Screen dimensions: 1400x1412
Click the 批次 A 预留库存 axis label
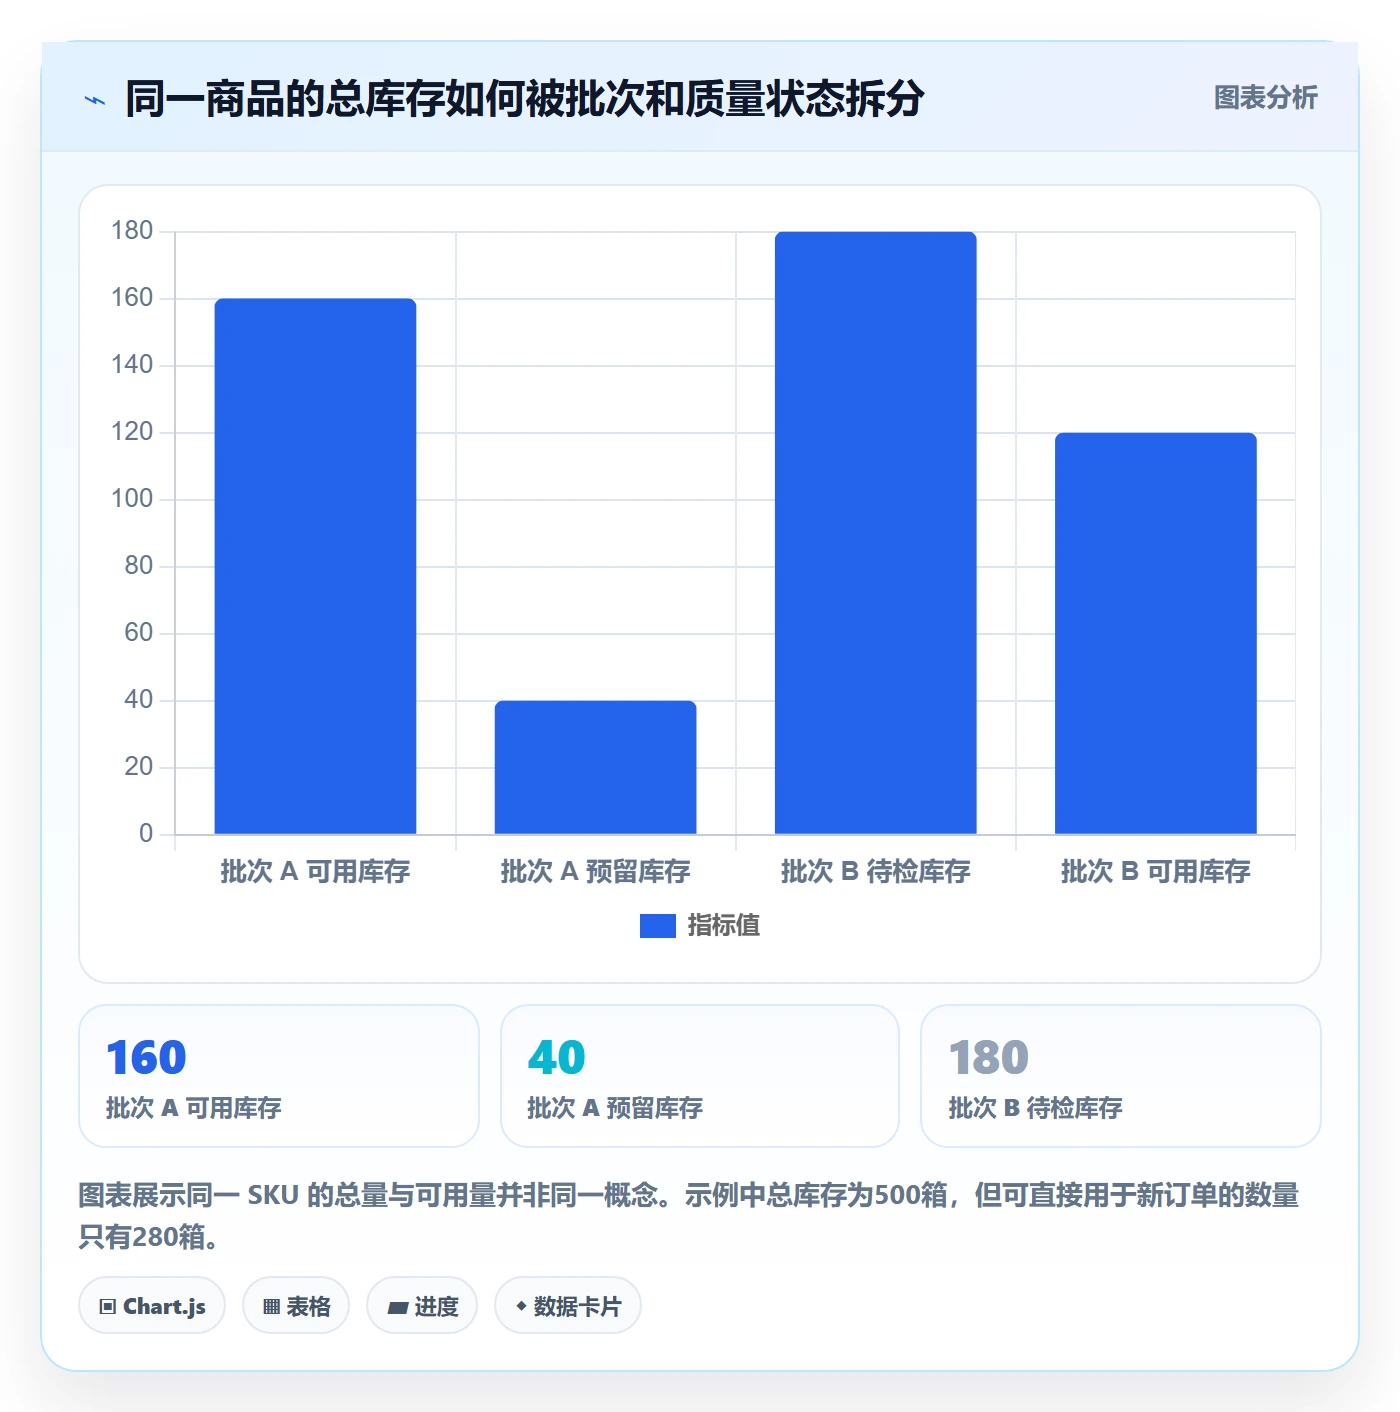coord(595,872)
